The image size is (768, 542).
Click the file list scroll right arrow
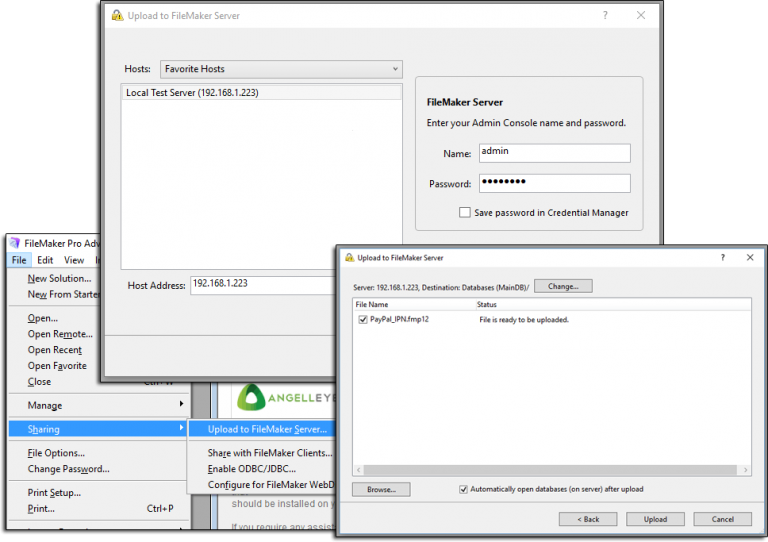(x=745, y=470)
